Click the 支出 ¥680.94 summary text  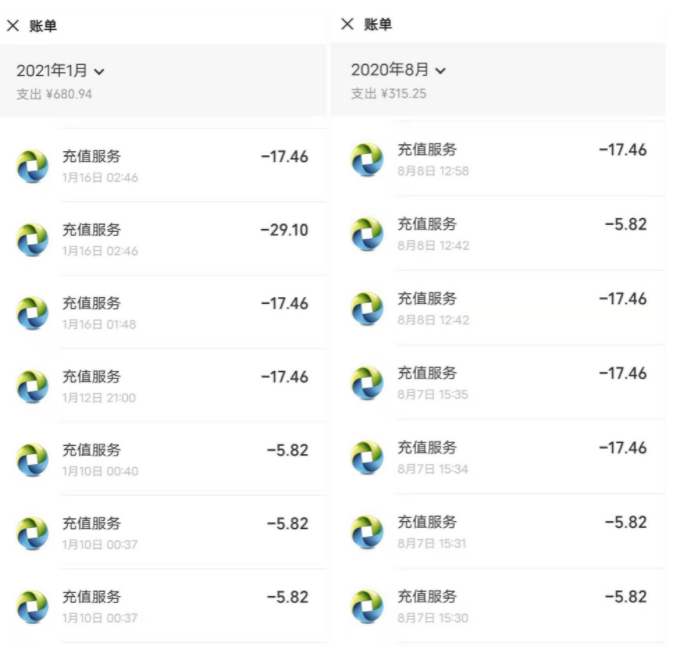coord(54,94)
